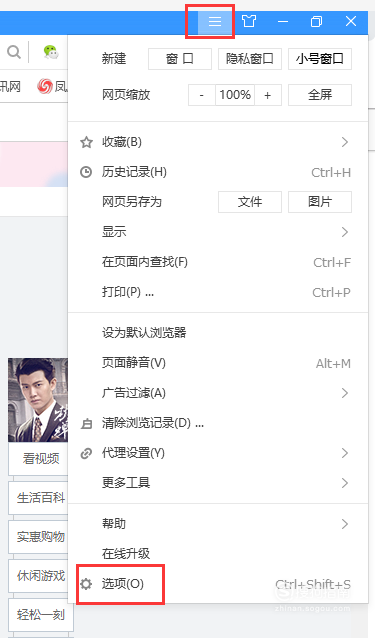
Task: Choose 设为默认浏览器 from the menu
Action: 218,333
